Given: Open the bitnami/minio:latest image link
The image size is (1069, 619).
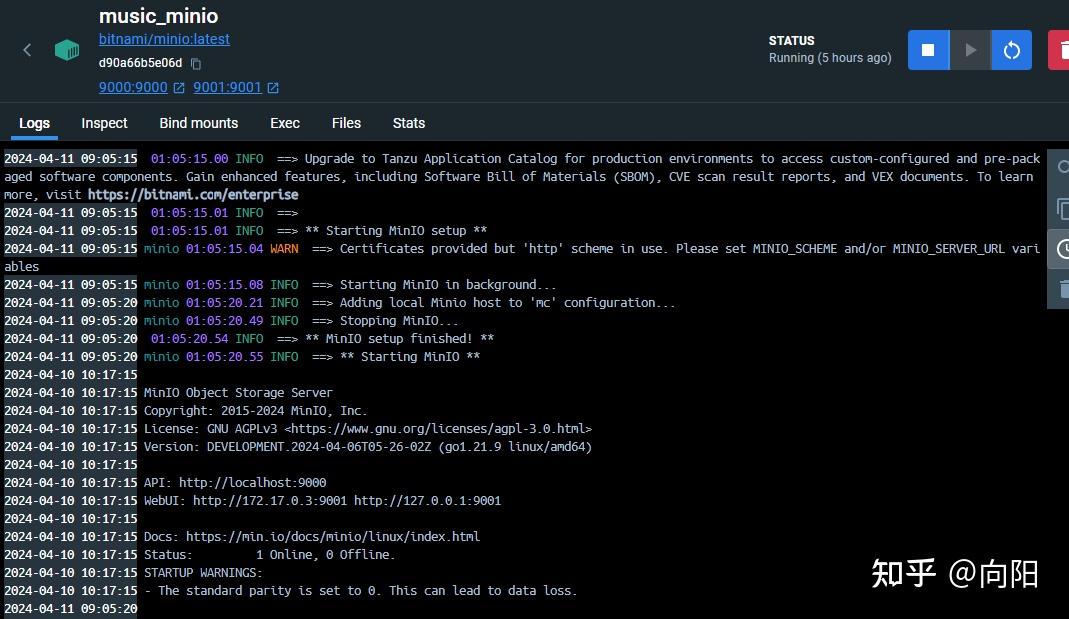Looking at the screenshot, I should pos(164,39).
